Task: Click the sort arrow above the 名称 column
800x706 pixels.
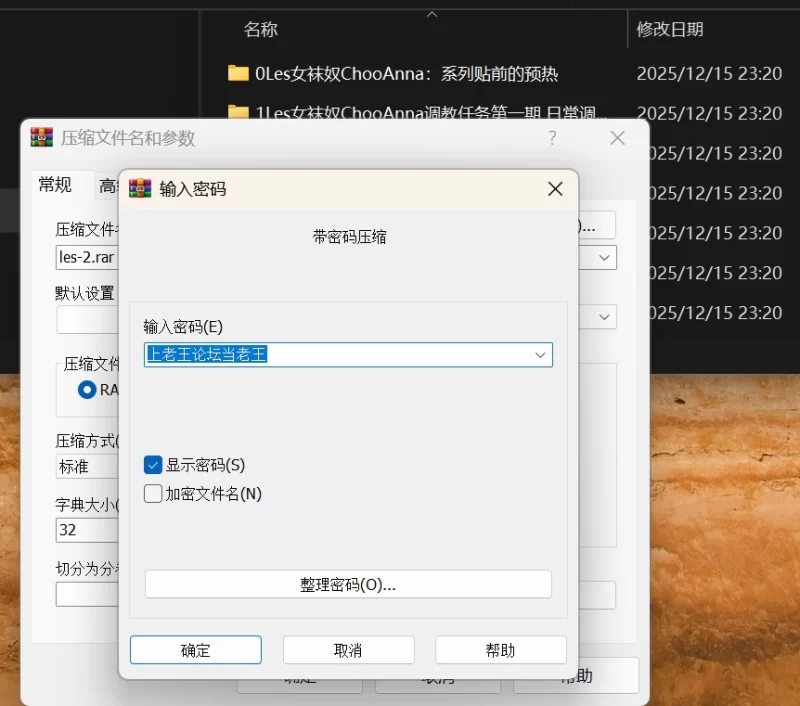Action: click(x=432, y=14)
